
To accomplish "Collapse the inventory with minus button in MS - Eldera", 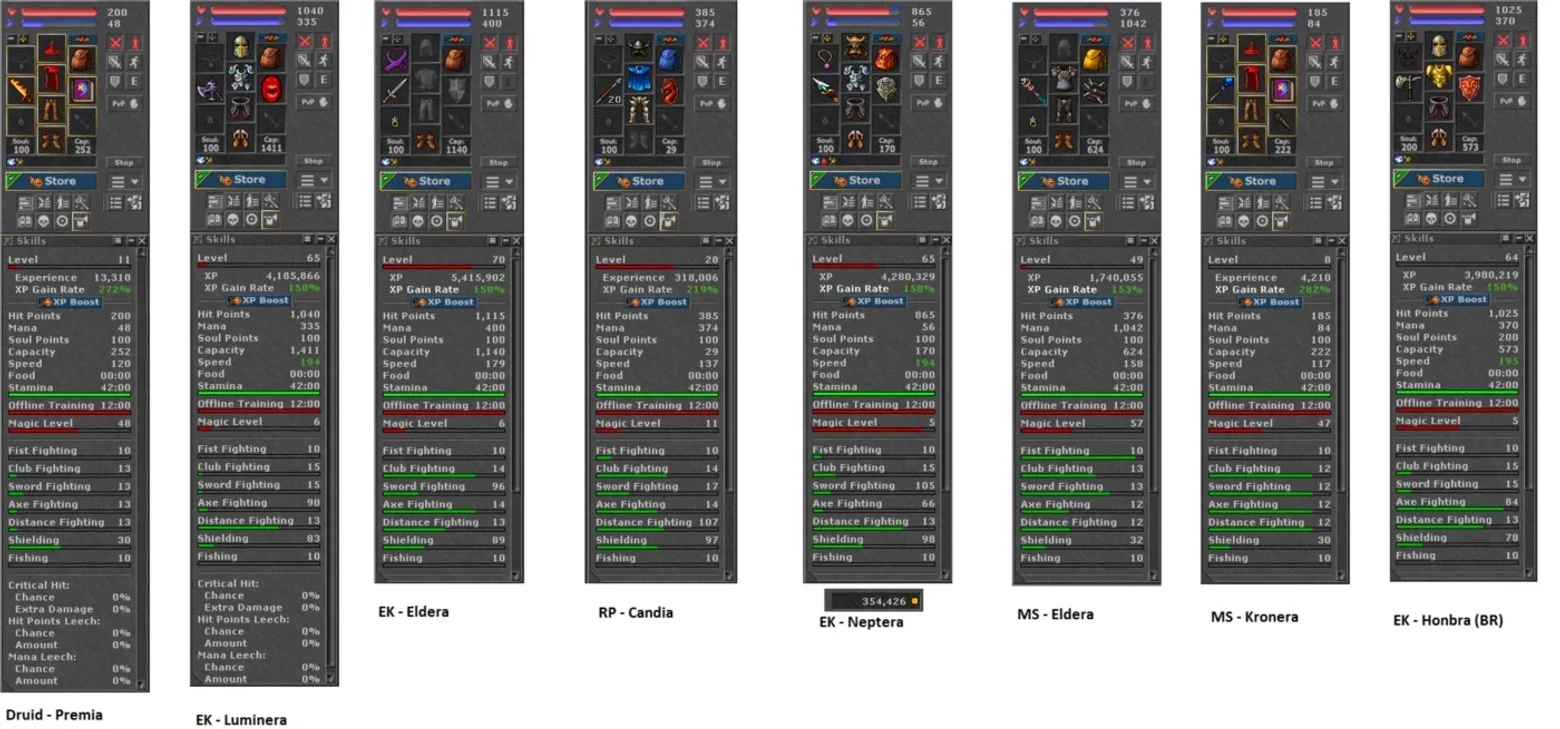I will tap(1022, 39).
